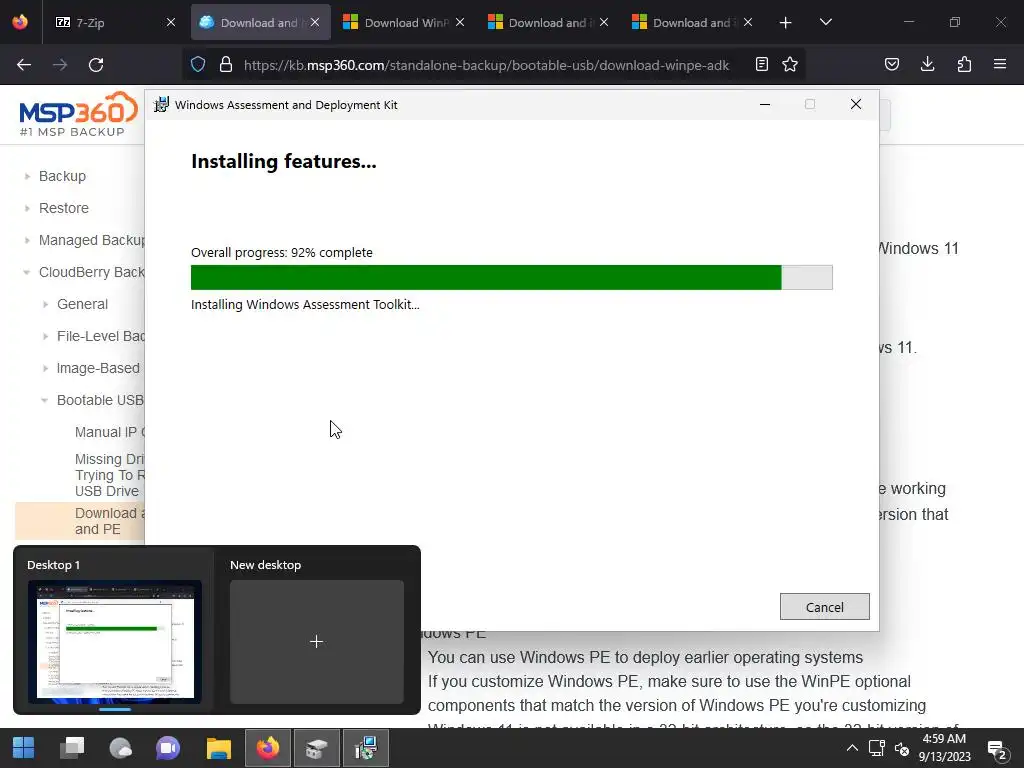1024x768 pixels.
Task: Close the Download WinPE tab
Action: [x=460, y=22]
